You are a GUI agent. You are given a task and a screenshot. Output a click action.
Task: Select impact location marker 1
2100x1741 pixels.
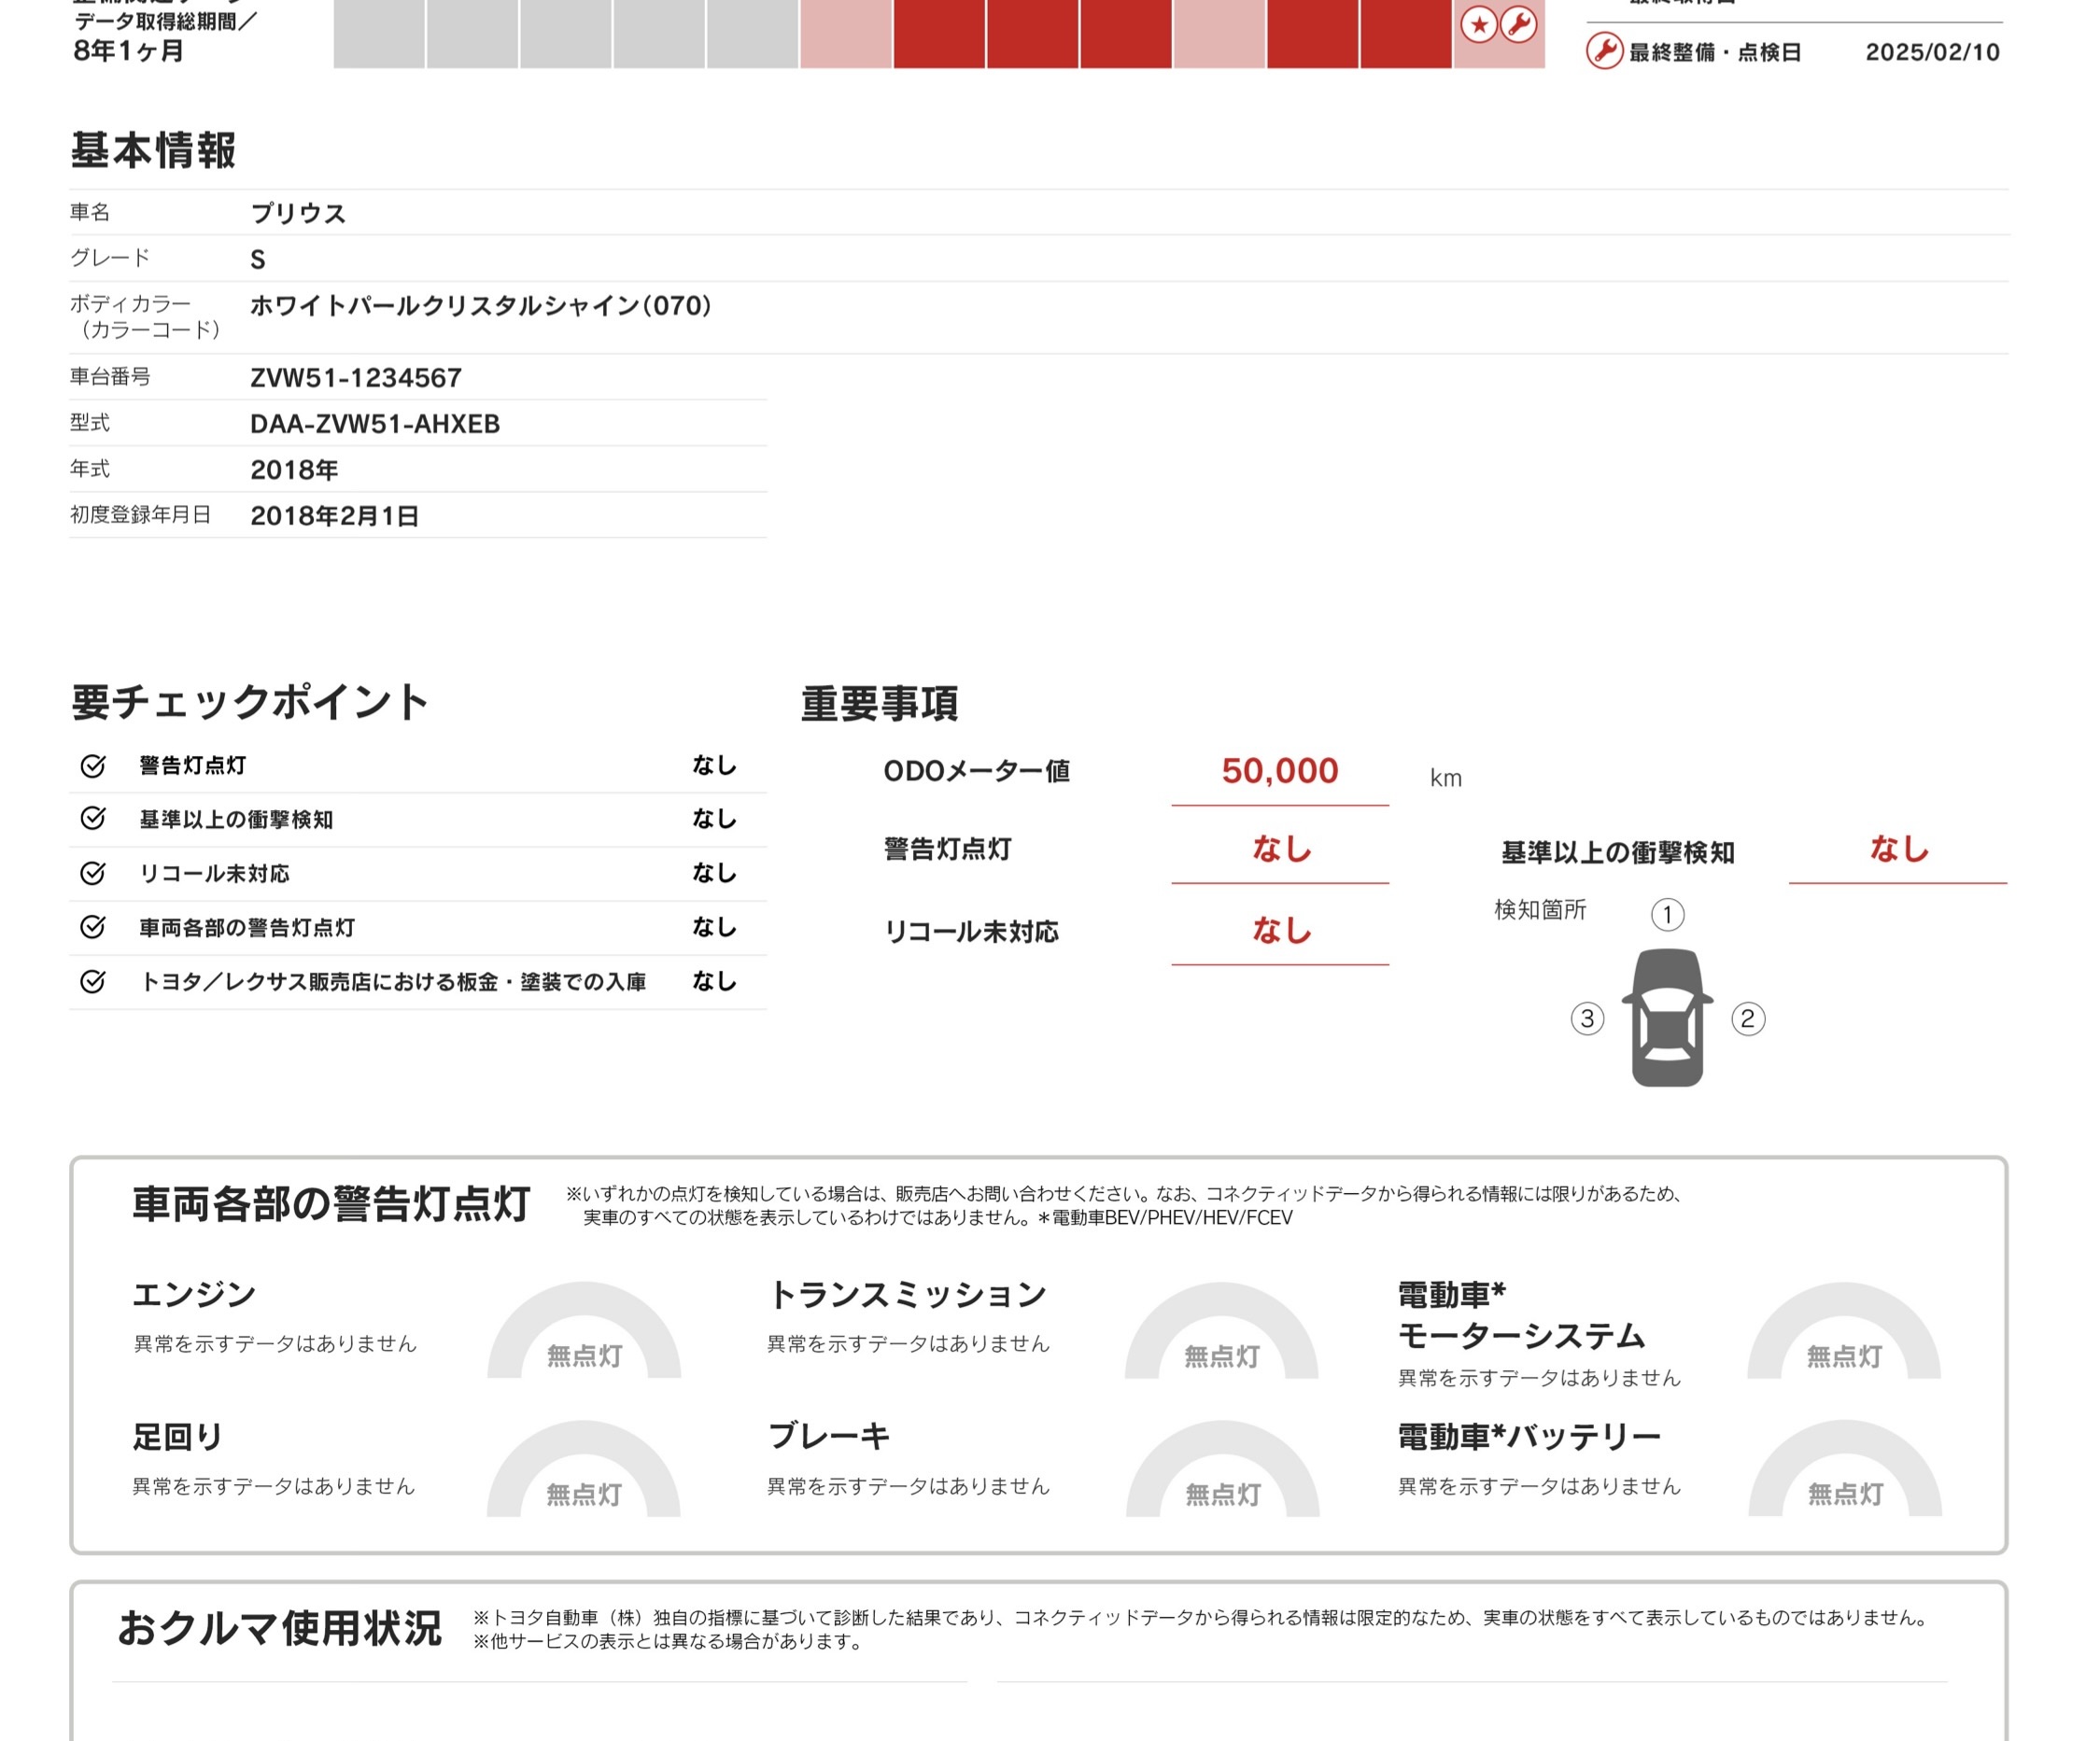pyautogui.click(x=1667, y=914)
